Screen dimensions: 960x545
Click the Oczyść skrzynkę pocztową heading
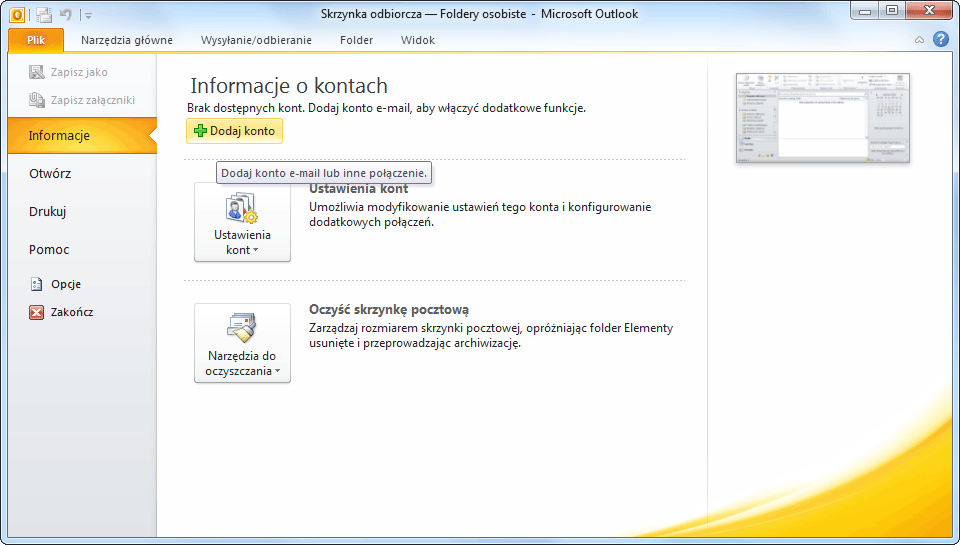click(x=389, y=310)
